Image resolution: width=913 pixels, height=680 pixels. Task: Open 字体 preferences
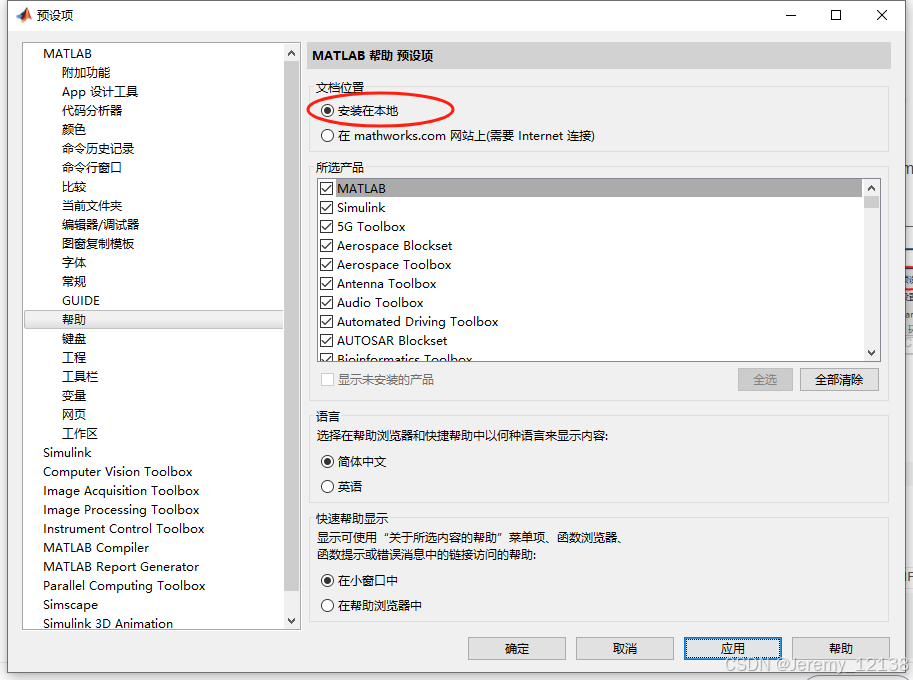pos(74,263)
